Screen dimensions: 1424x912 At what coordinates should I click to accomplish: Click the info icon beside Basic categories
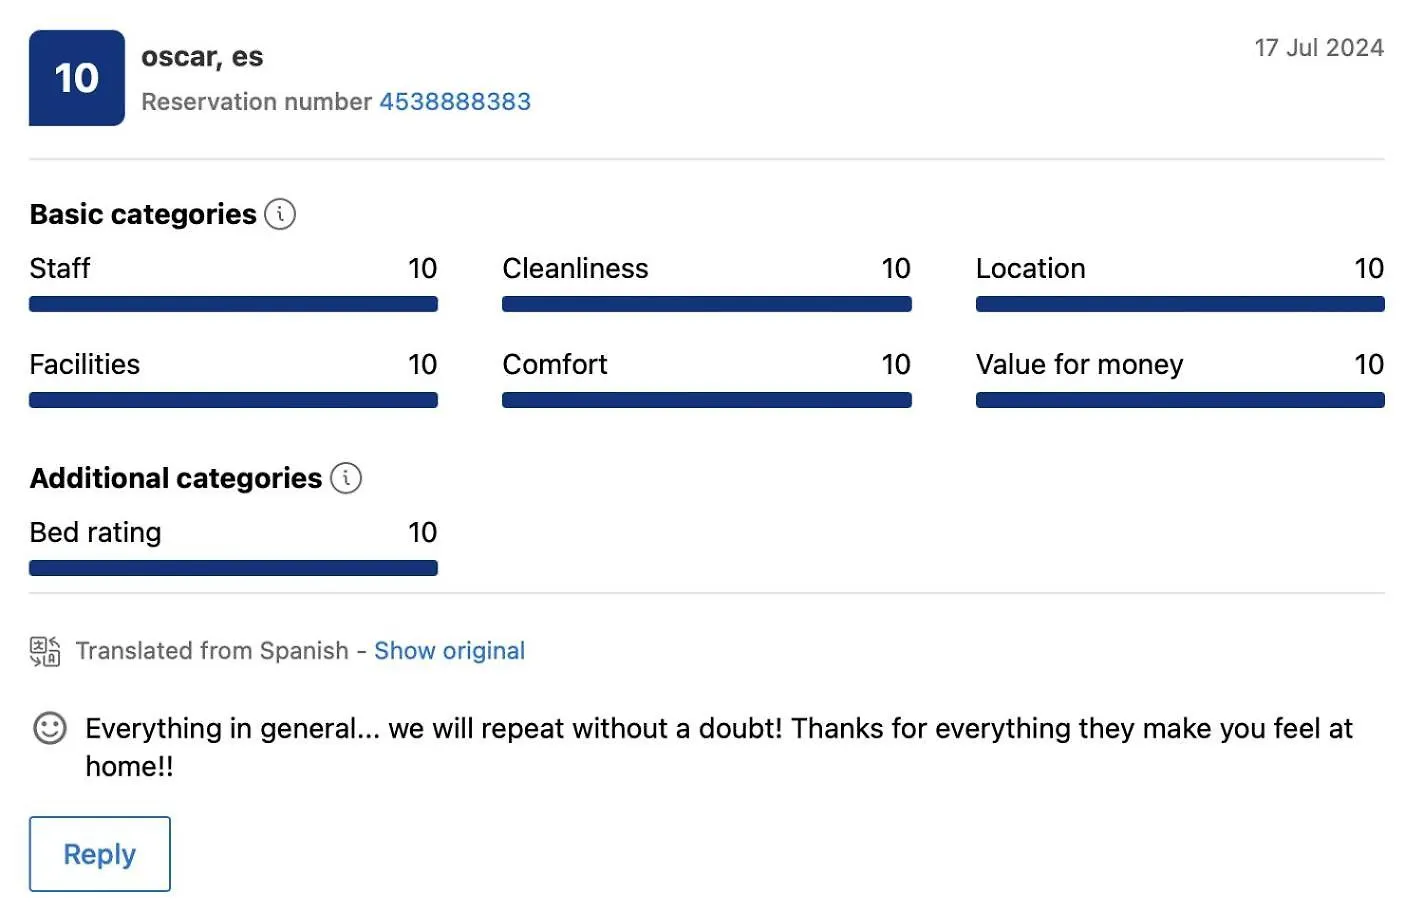[x=280, y=214]
